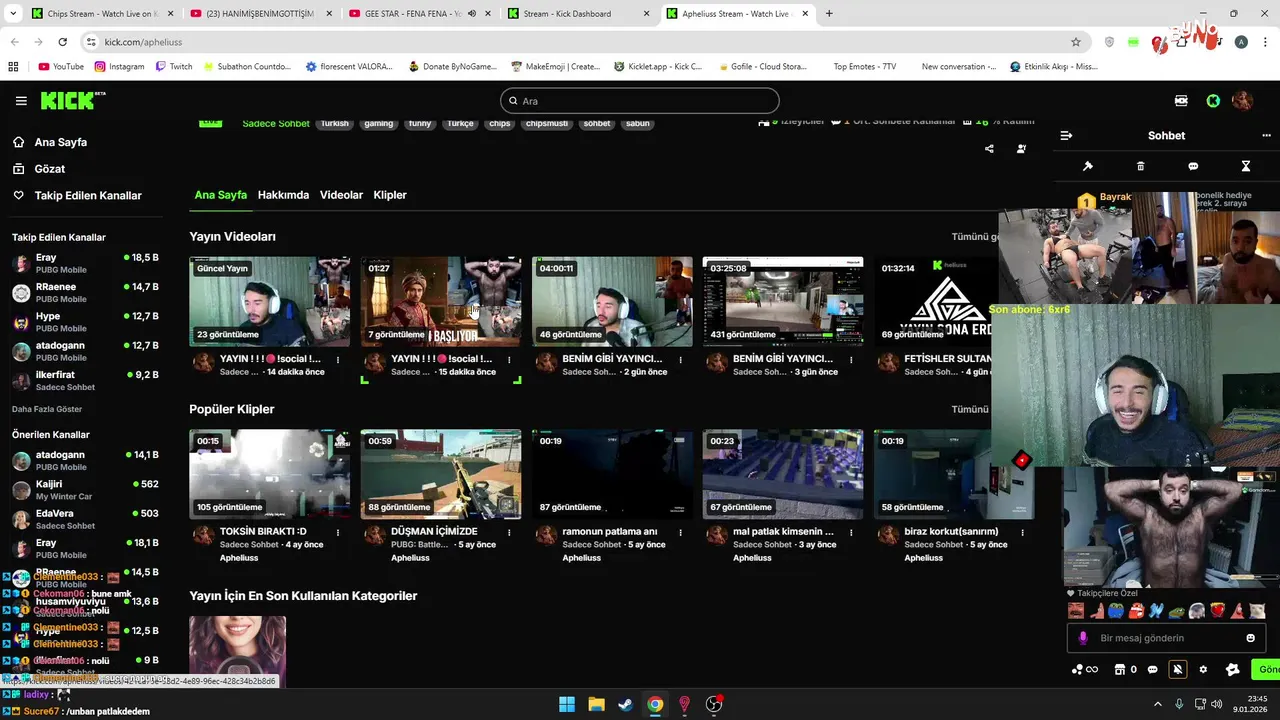Expand Daha Fazla Göster list
1280x720 pixels.
(x=47, y=409)
